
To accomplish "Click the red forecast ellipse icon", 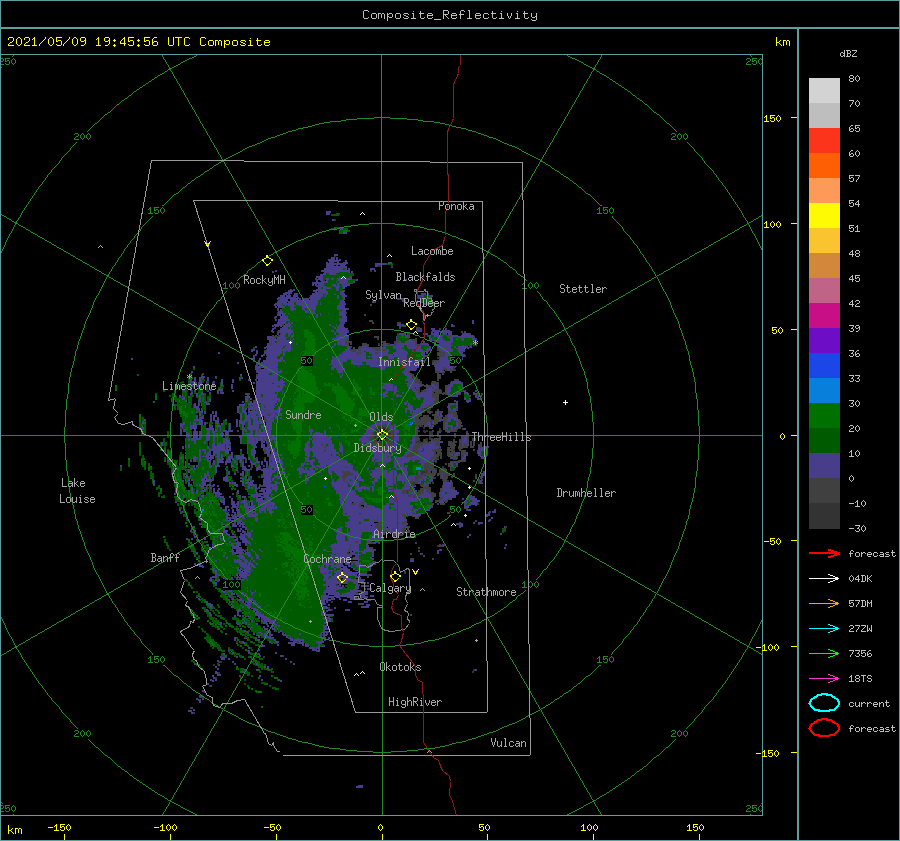I will pyautogui.click(x=824, y=728).
